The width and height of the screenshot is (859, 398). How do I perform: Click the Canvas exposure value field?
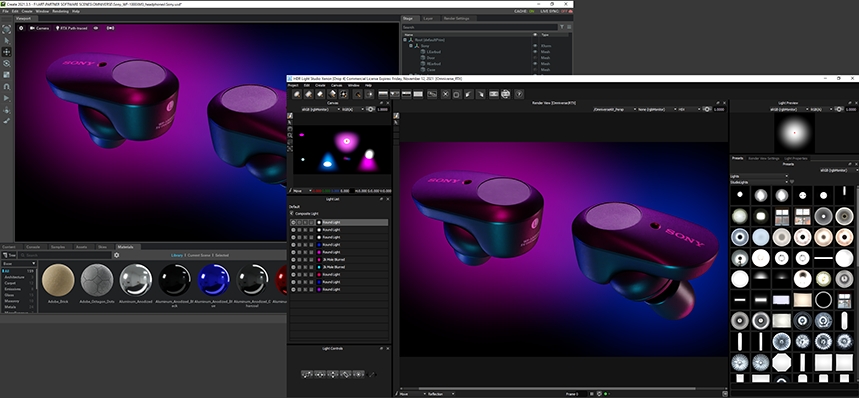(x=382, y=109)
